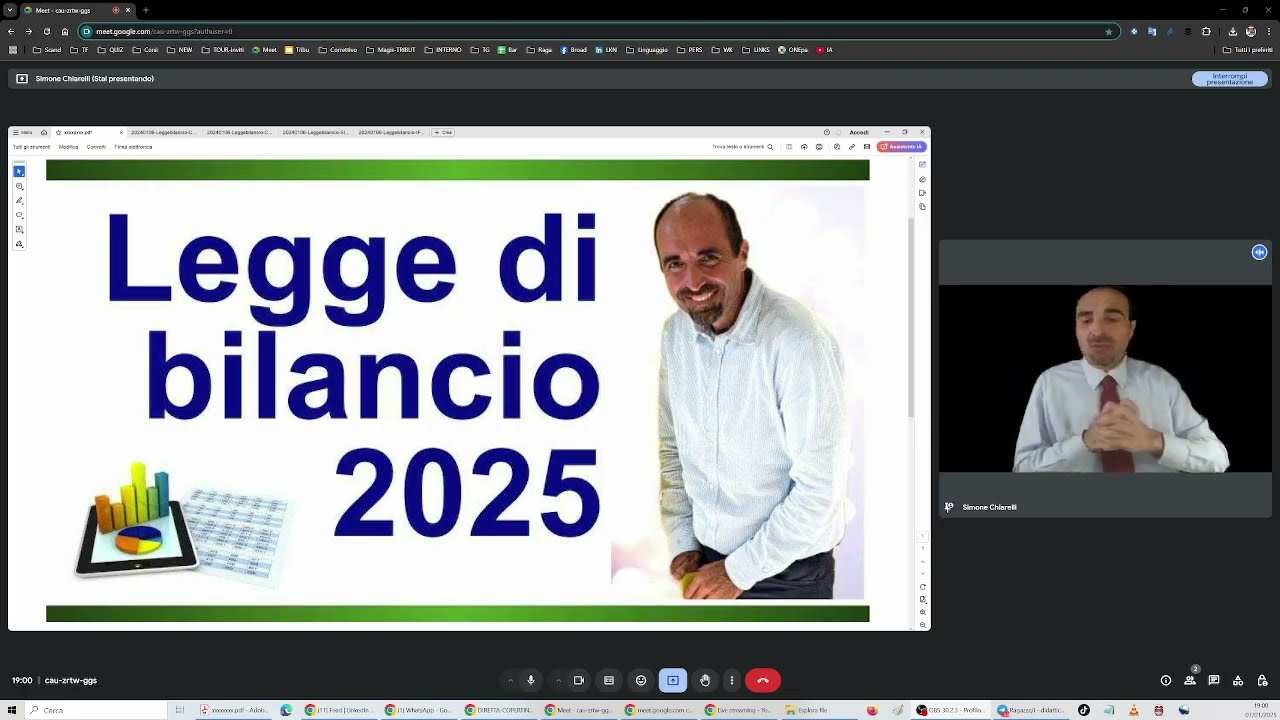Mute the microphone in Meet controls
The image size is (1280, 720).
(x=531, y=680)
